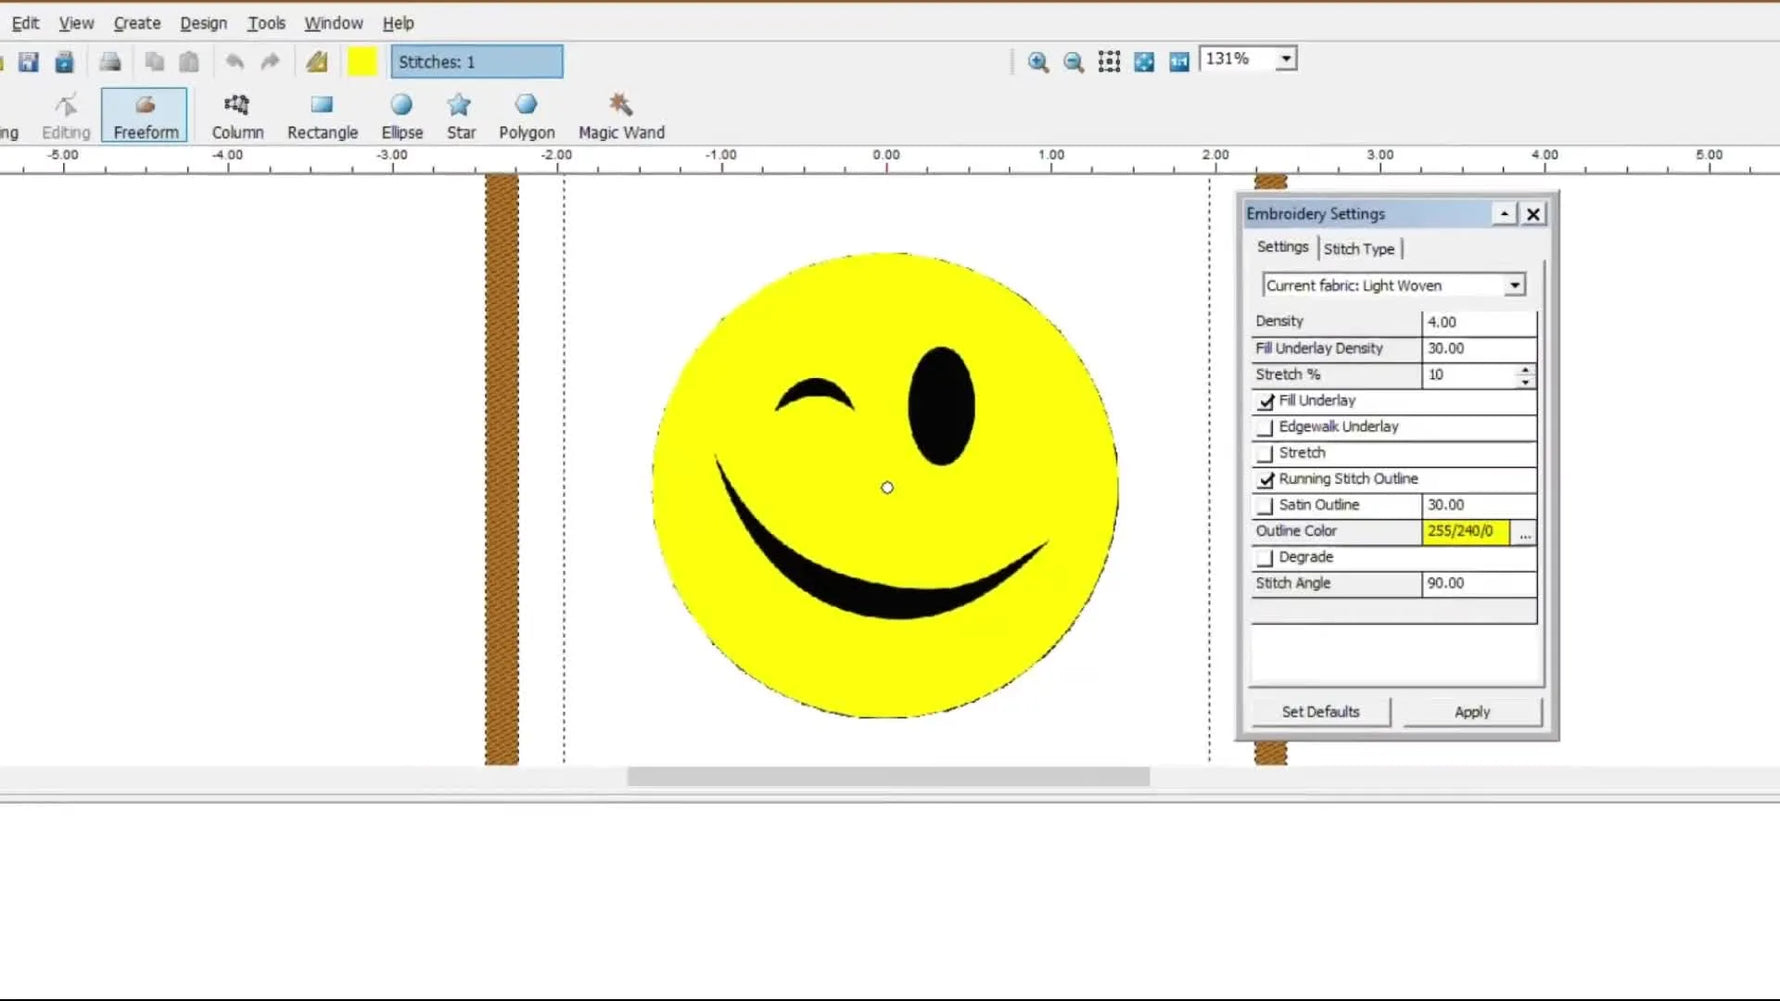Open the Create menu

coord(137,22)
